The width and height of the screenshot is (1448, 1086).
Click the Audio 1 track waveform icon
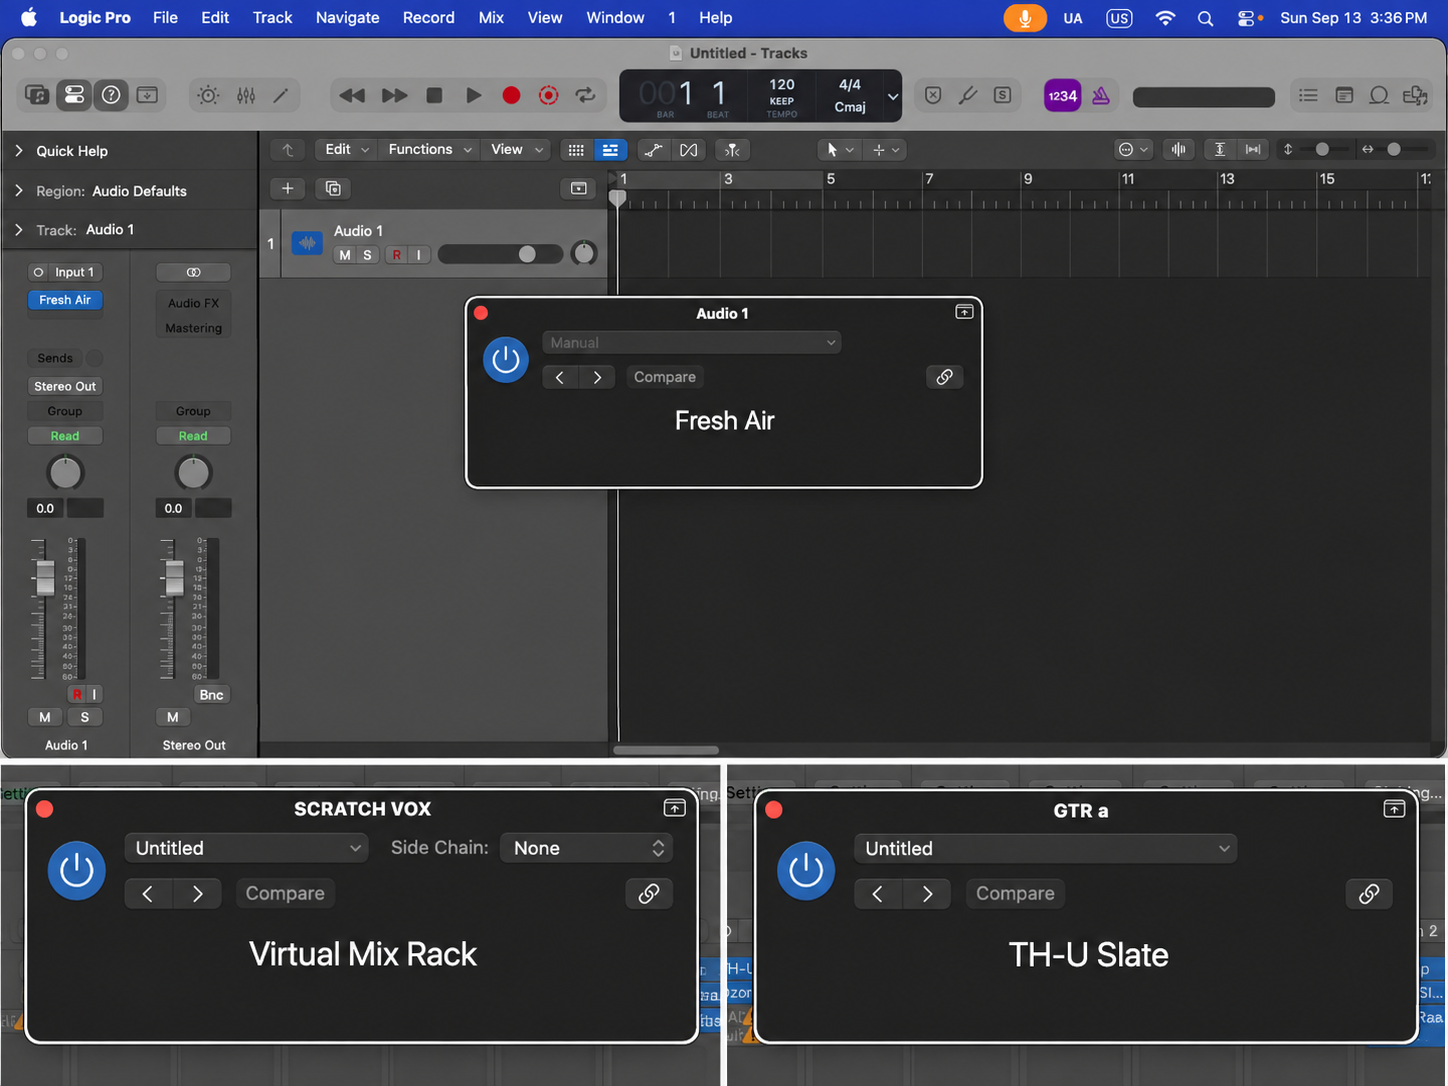[x=307, y=243]
